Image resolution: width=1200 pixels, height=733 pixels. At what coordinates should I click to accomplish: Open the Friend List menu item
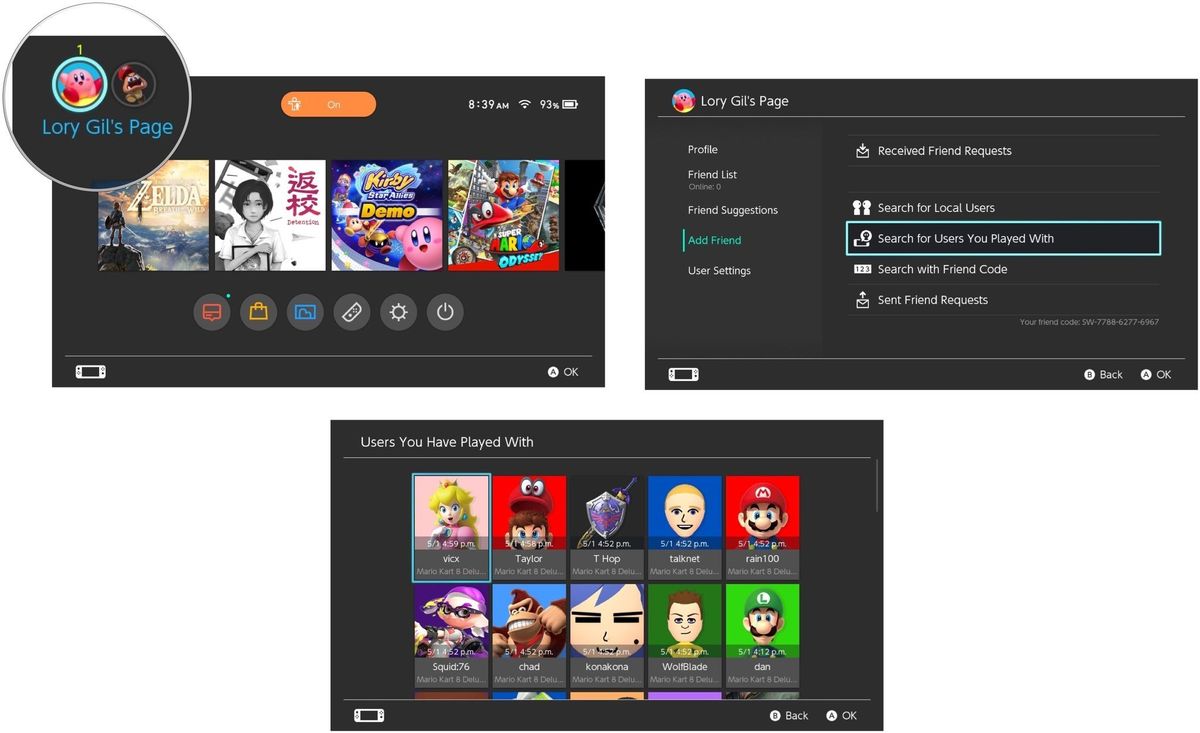pyautogui.click(x=712, y=174)
